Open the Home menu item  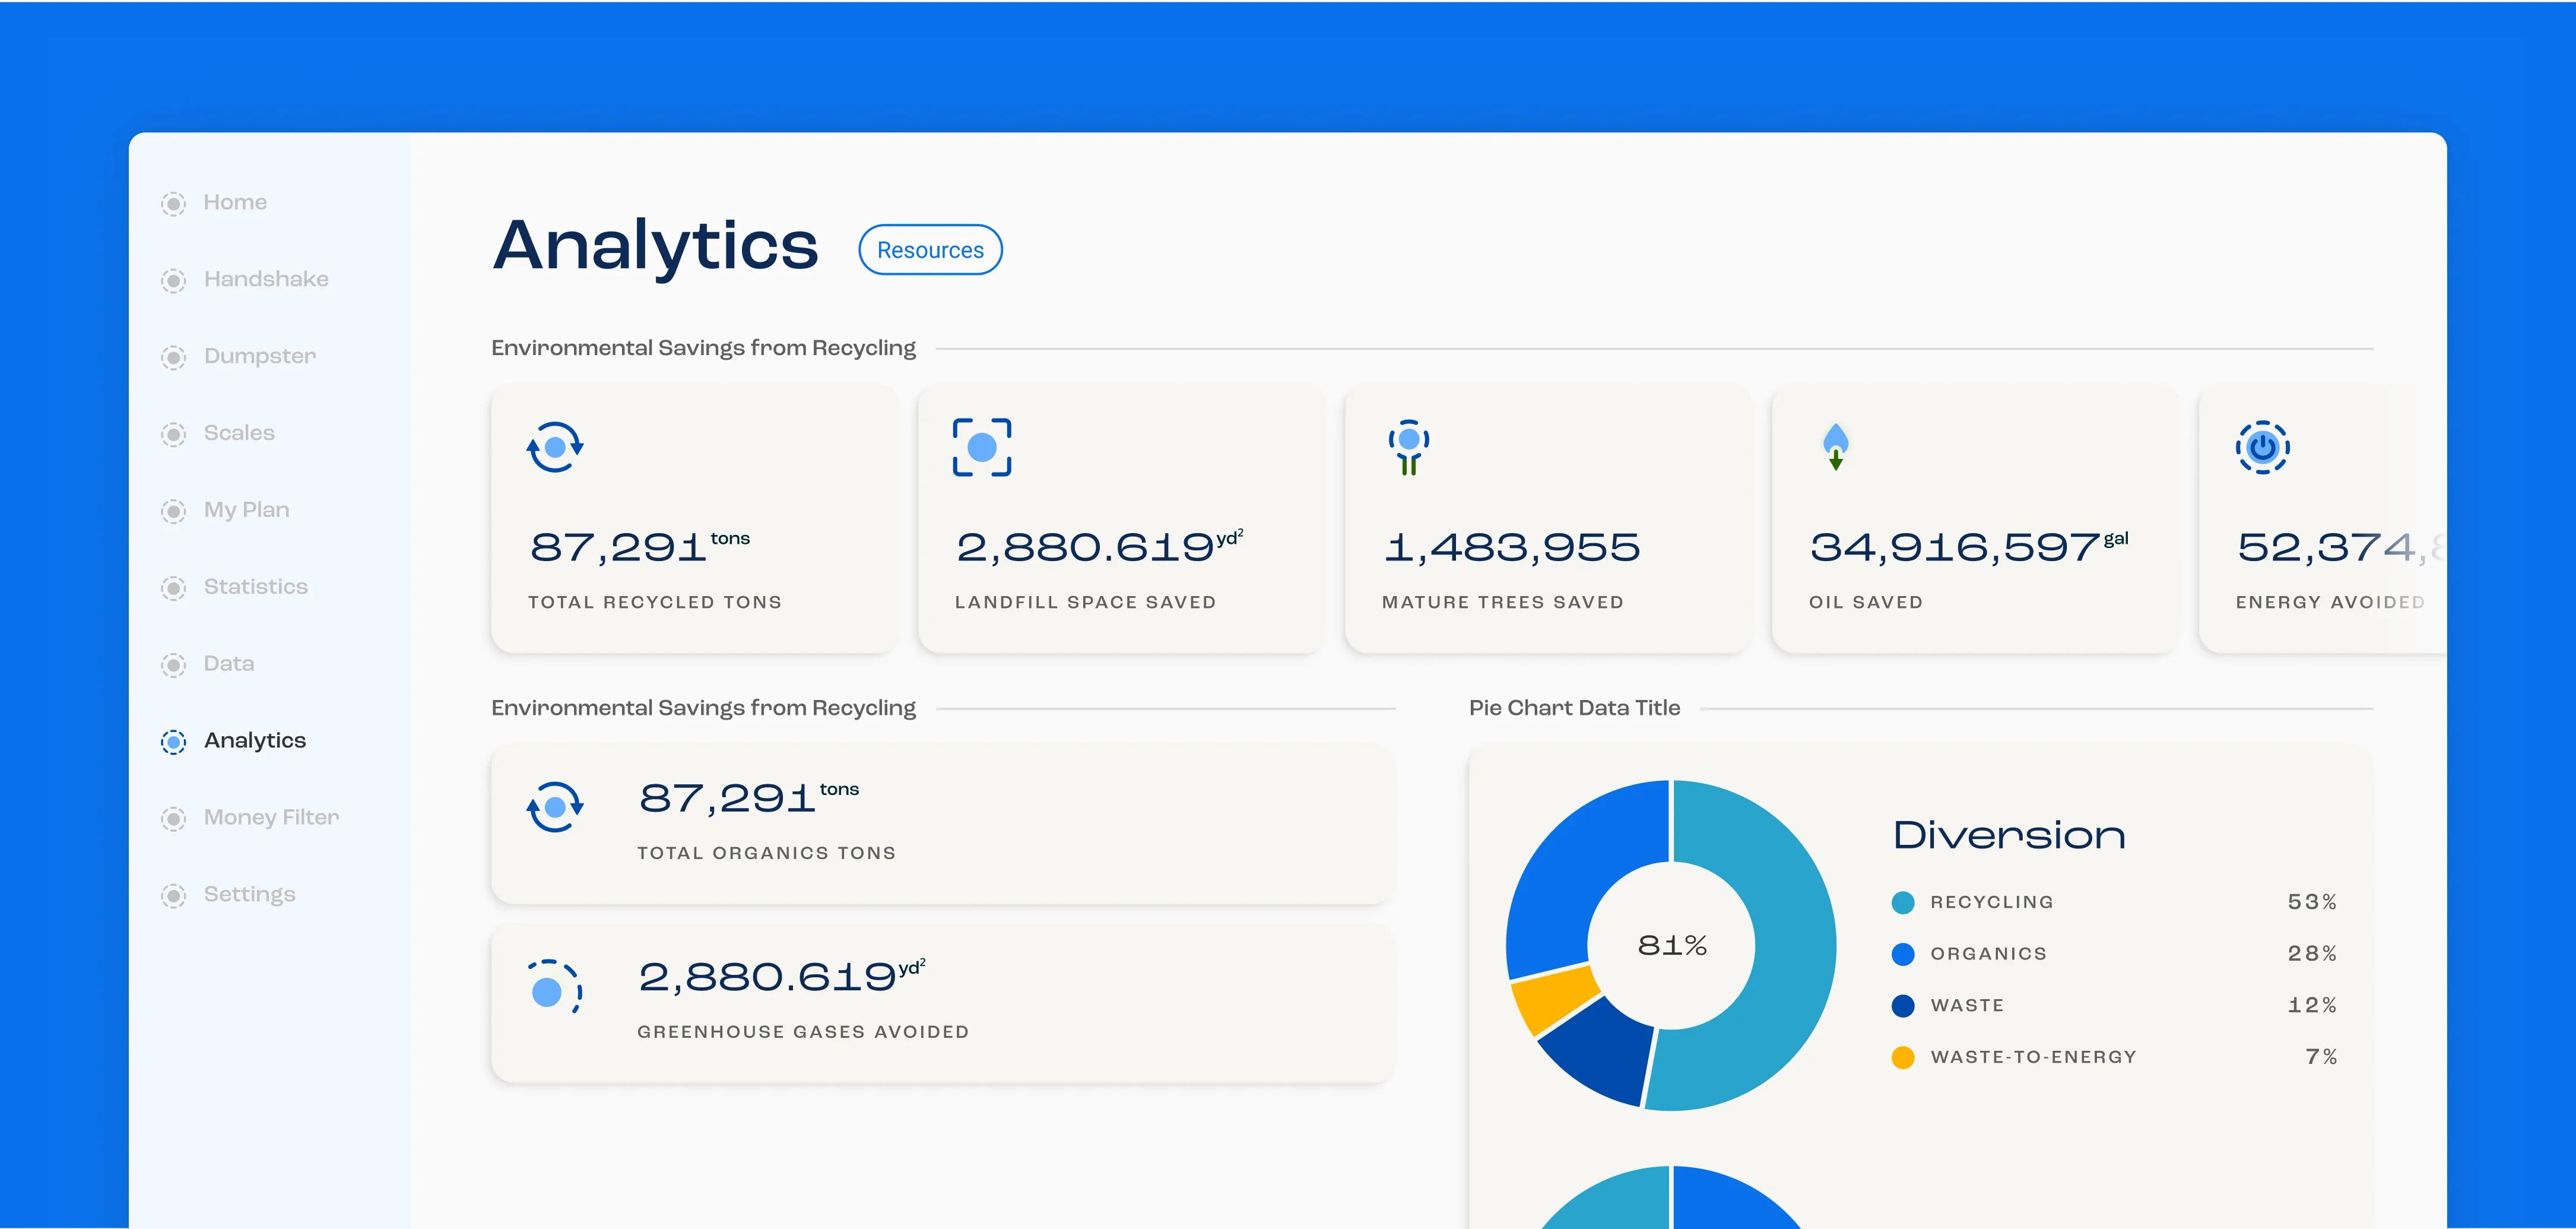point(235,202)
